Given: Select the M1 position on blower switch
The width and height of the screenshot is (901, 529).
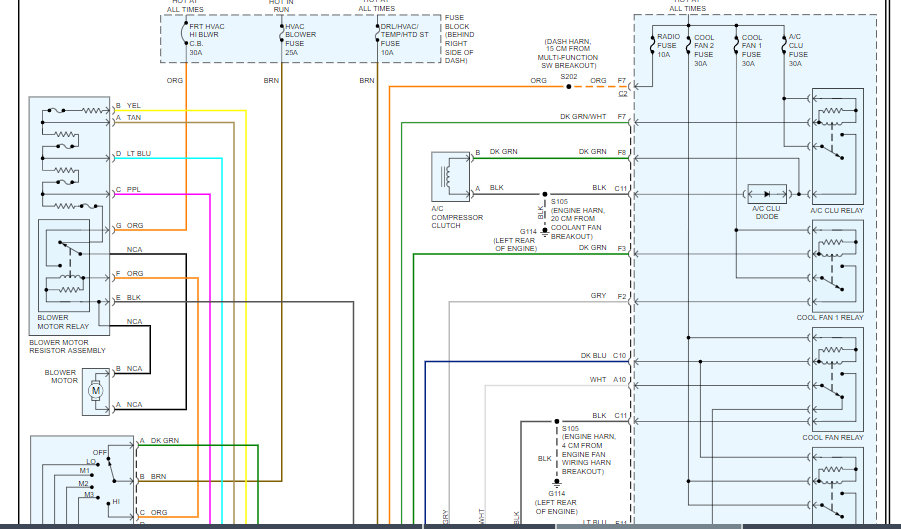Looking at the screenshot, I should [86, 472].
